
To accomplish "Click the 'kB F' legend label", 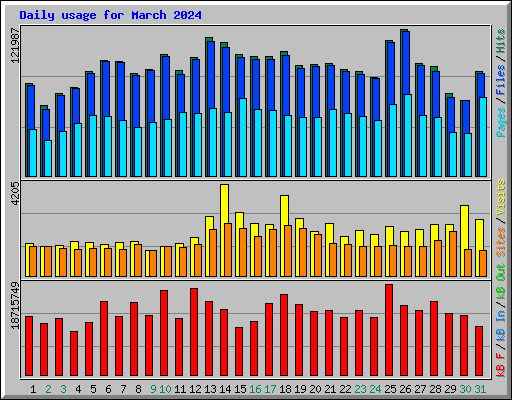I will (x=501, y=365).
